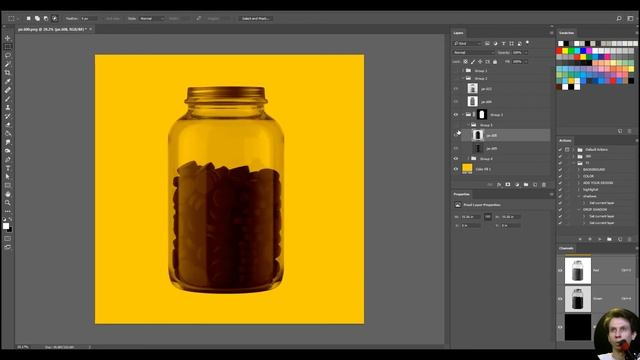Open the search magnifier in top right
This screenshot has width=640, height=360.
(619, 18)
